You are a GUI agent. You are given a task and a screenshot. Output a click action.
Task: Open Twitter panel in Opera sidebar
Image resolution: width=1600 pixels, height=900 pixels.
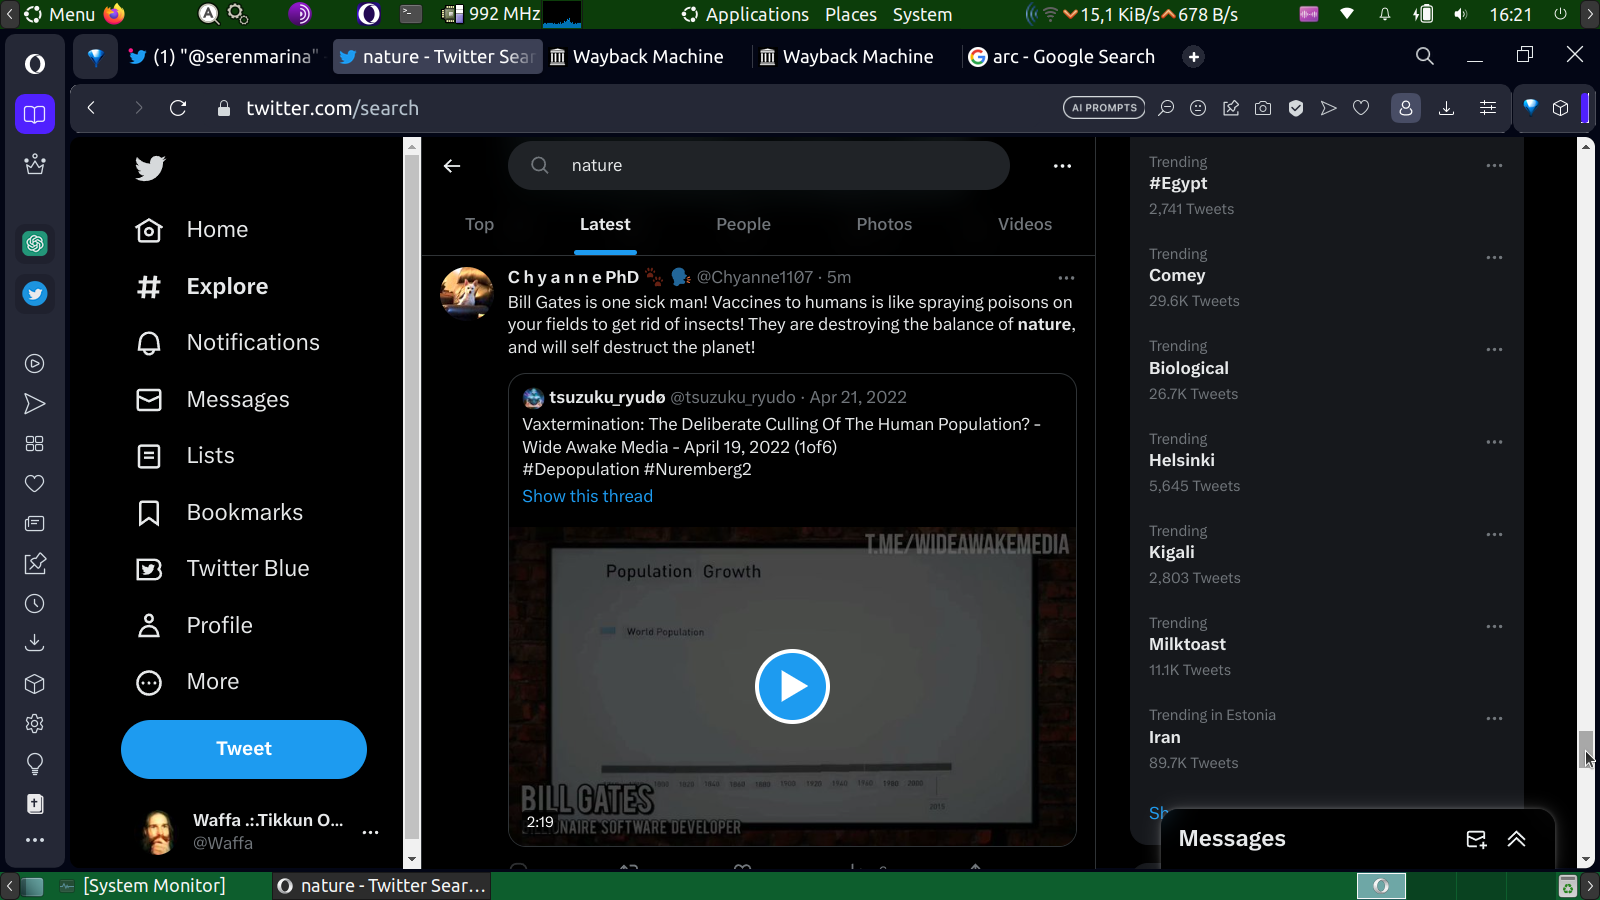(35, 294)
